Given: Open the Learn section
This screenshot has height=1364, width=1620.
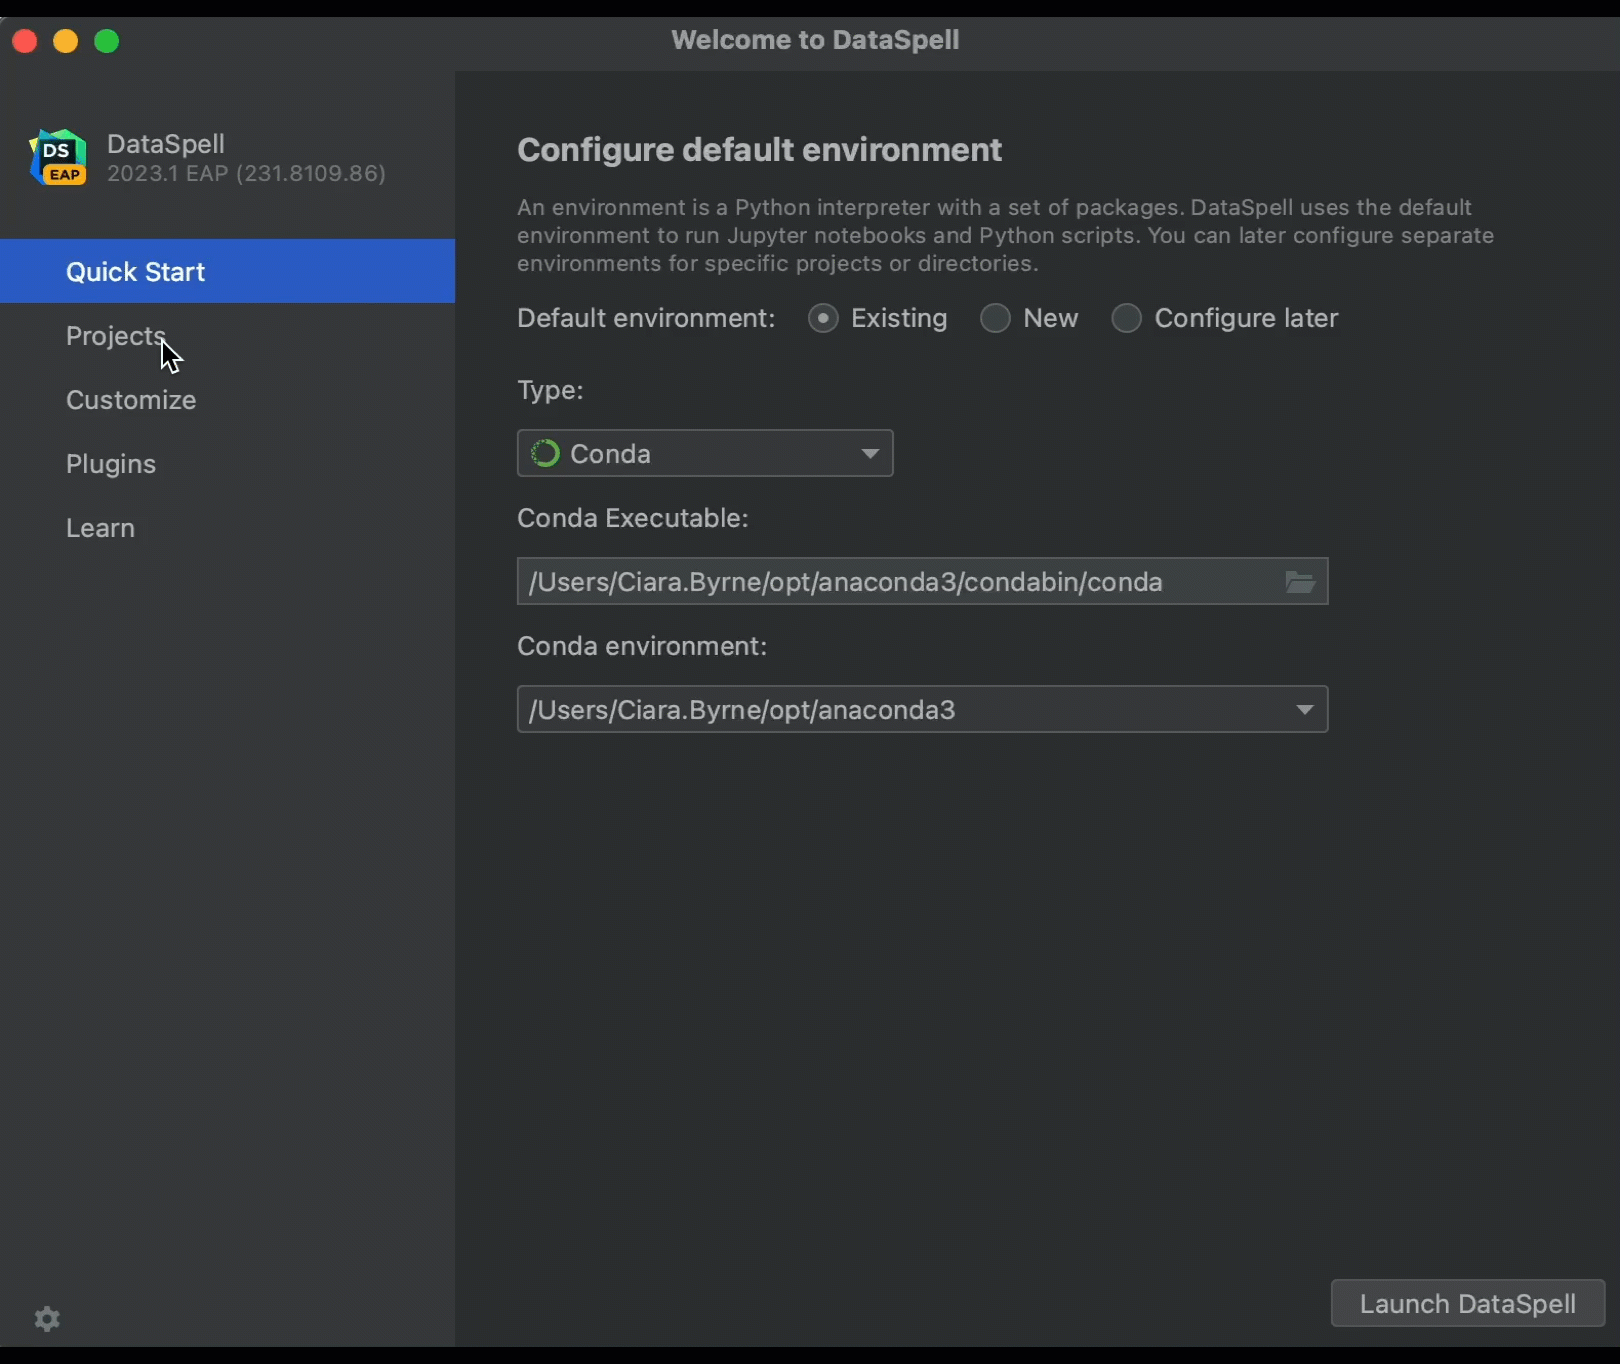Looking at the screenshot, I should coord(100,528).
